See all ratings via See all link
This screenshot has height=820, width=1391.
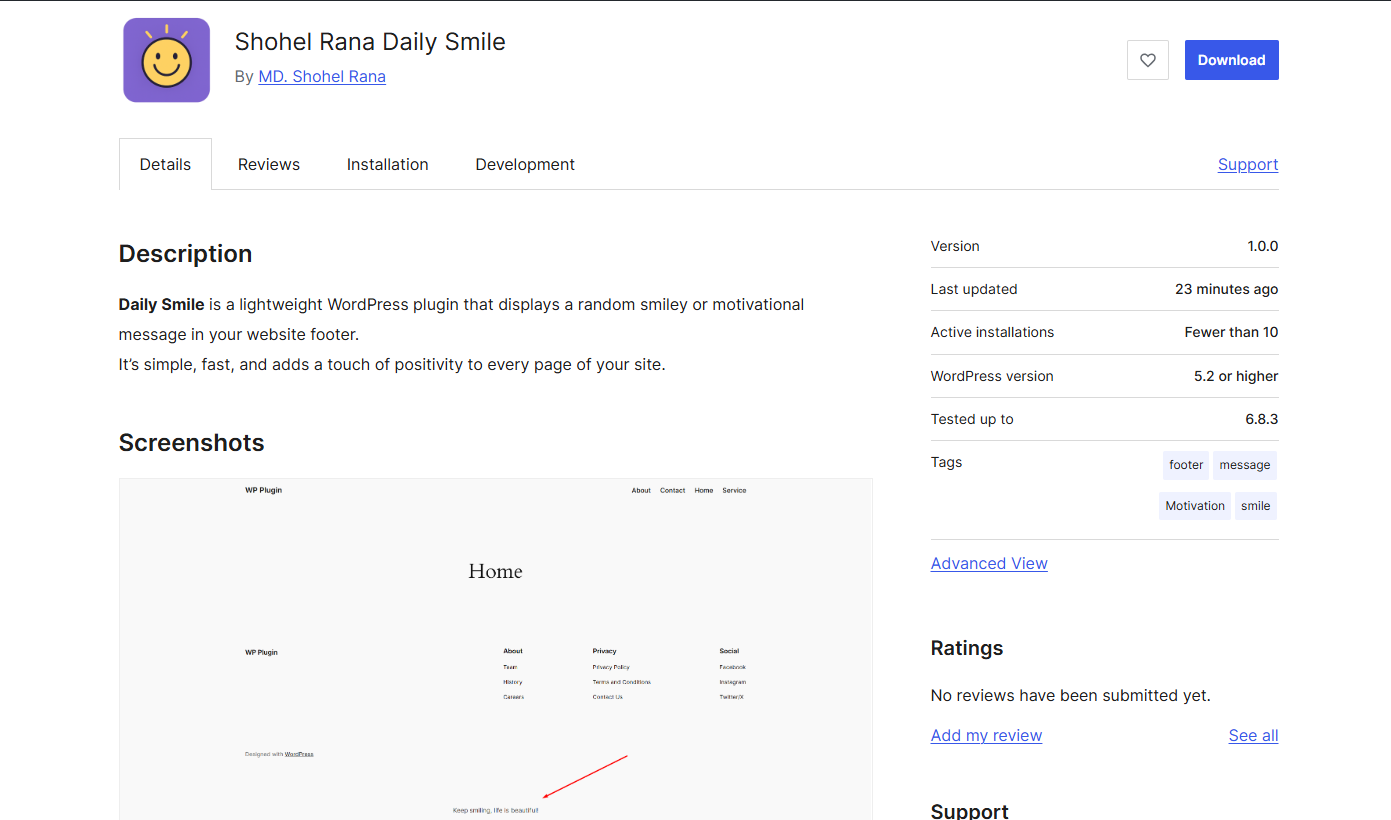[x=1252, y=736]
